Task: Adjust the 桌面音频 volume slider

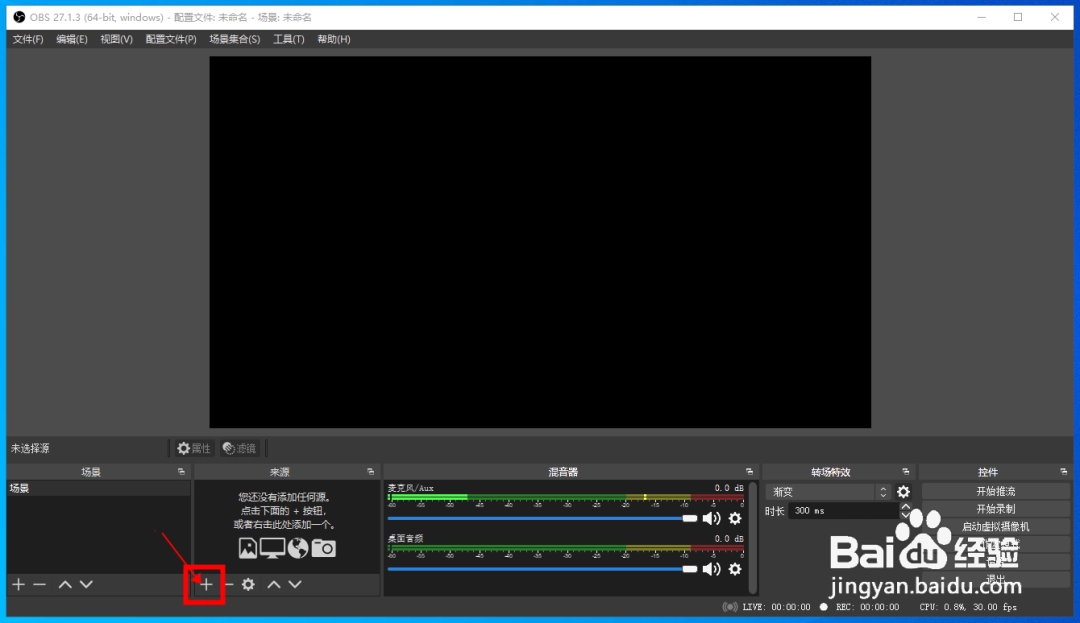Action: point(543,569)
